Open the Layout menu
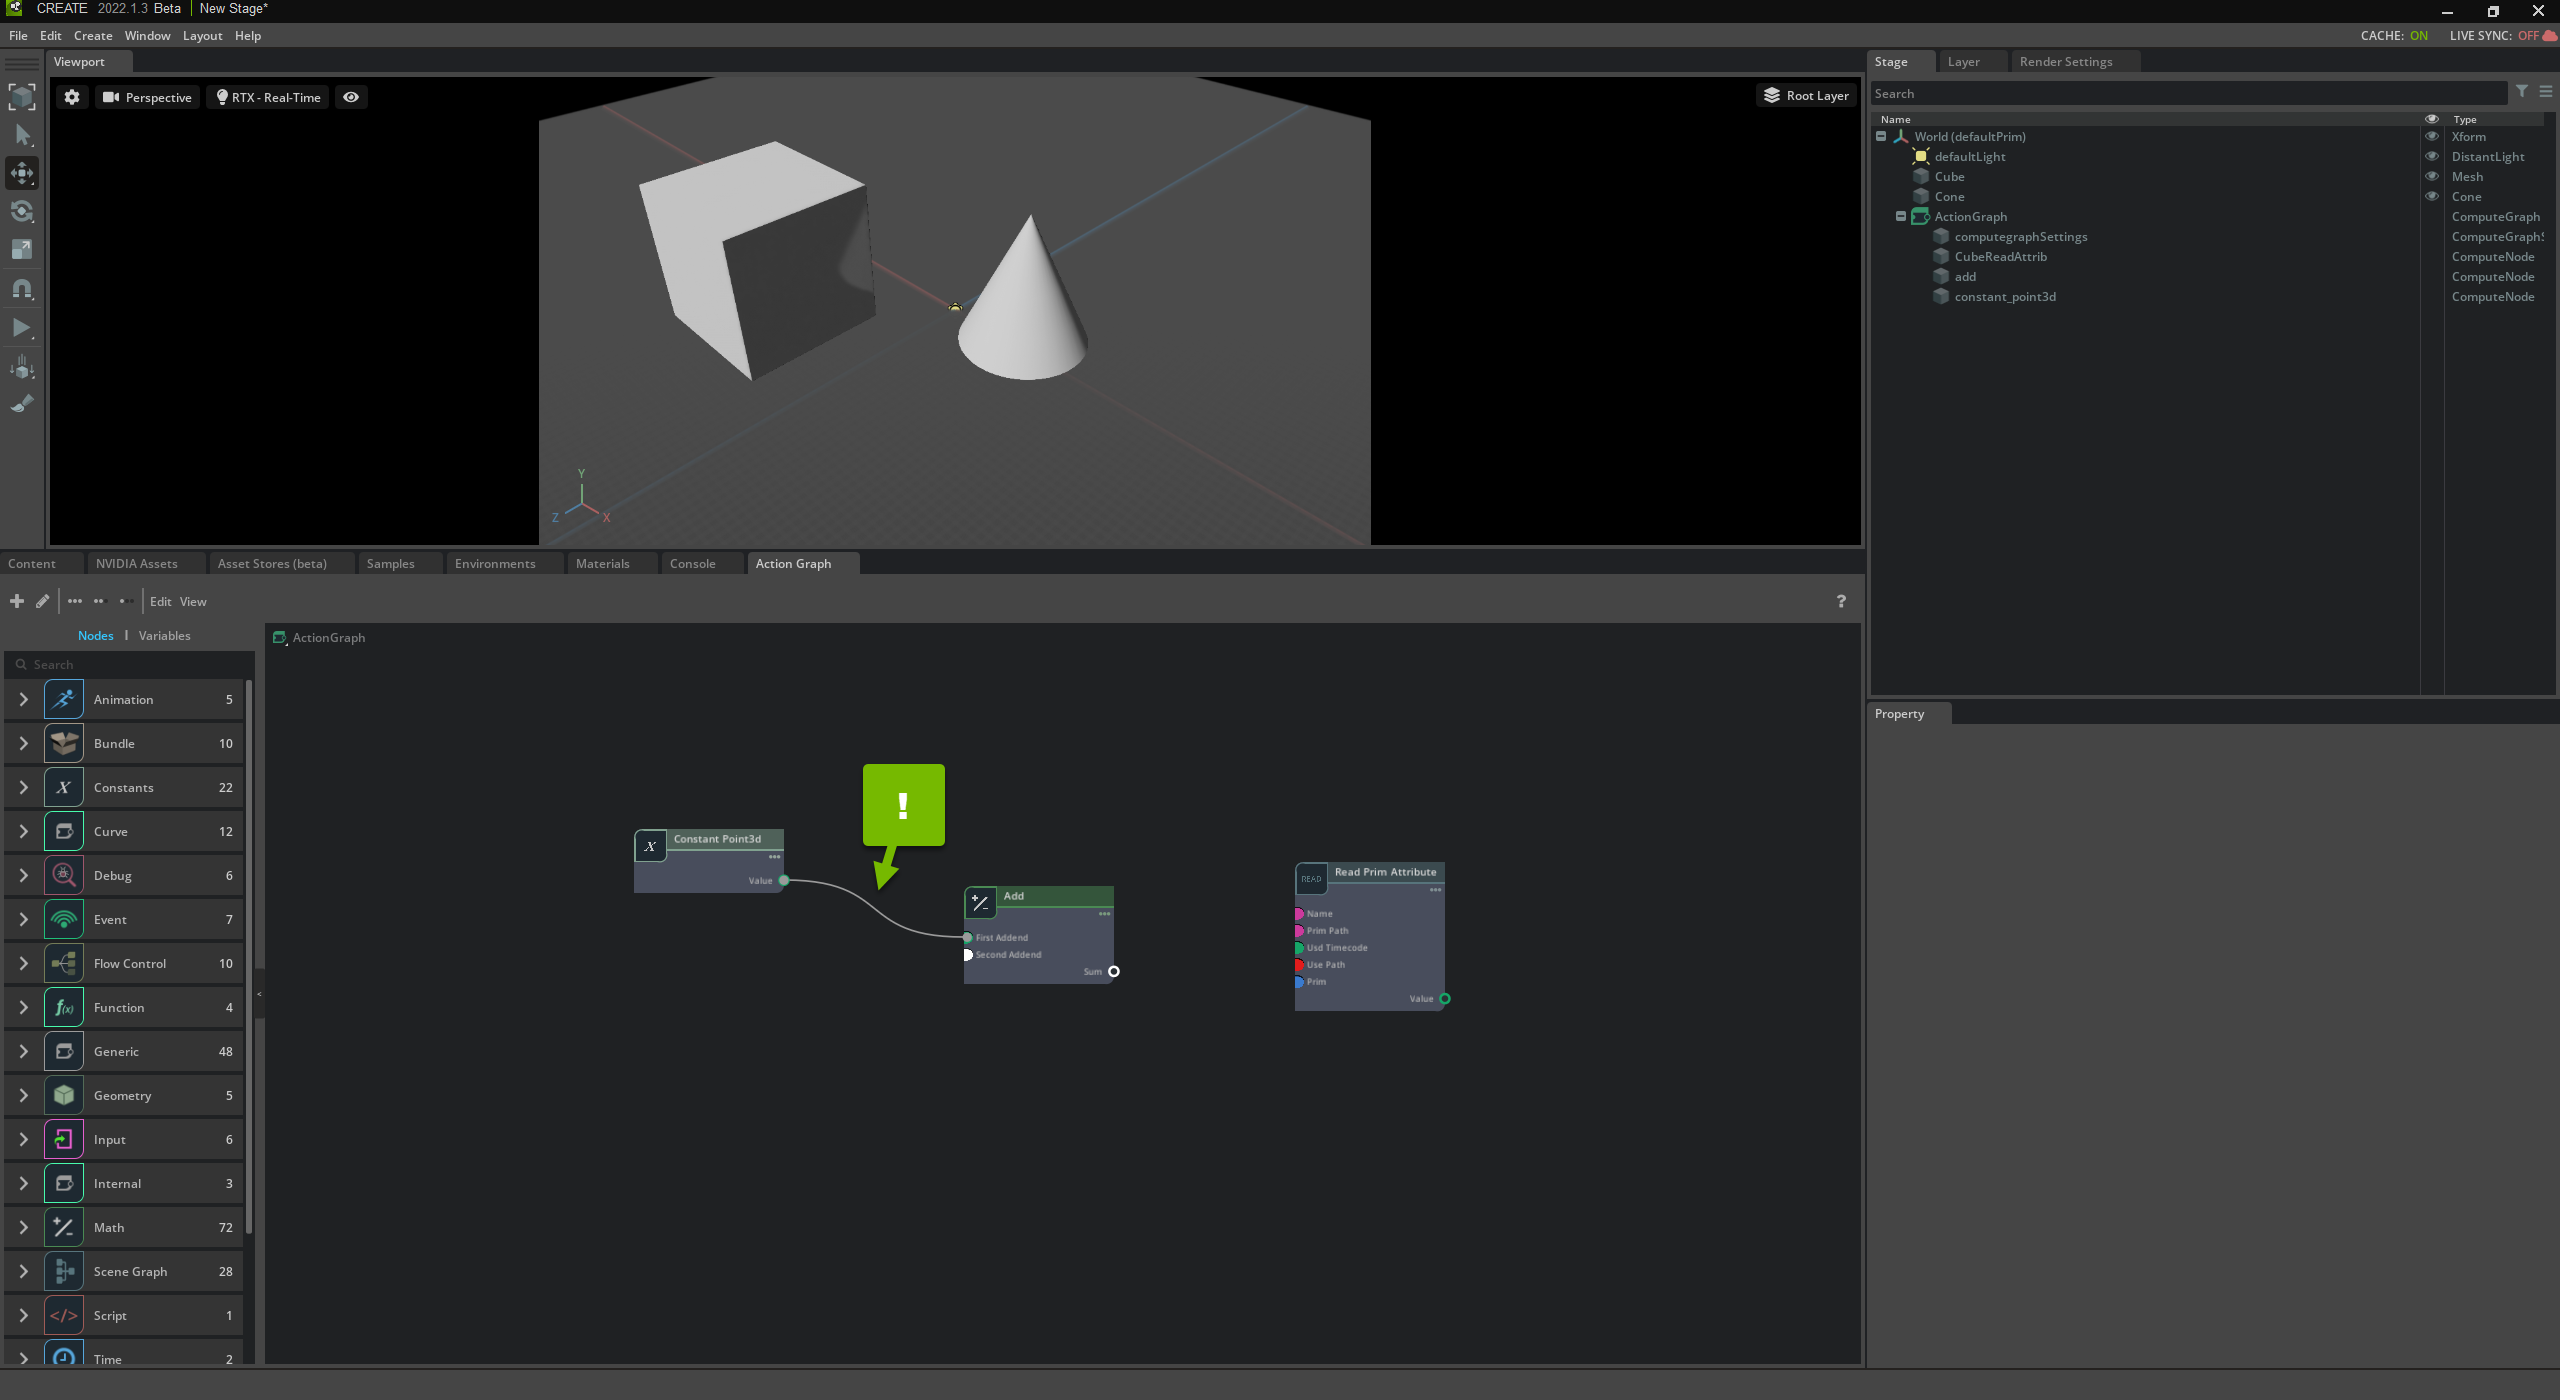Image resolution: width=2560 pixels, height=1400 pixels. (x=202, y=35)
